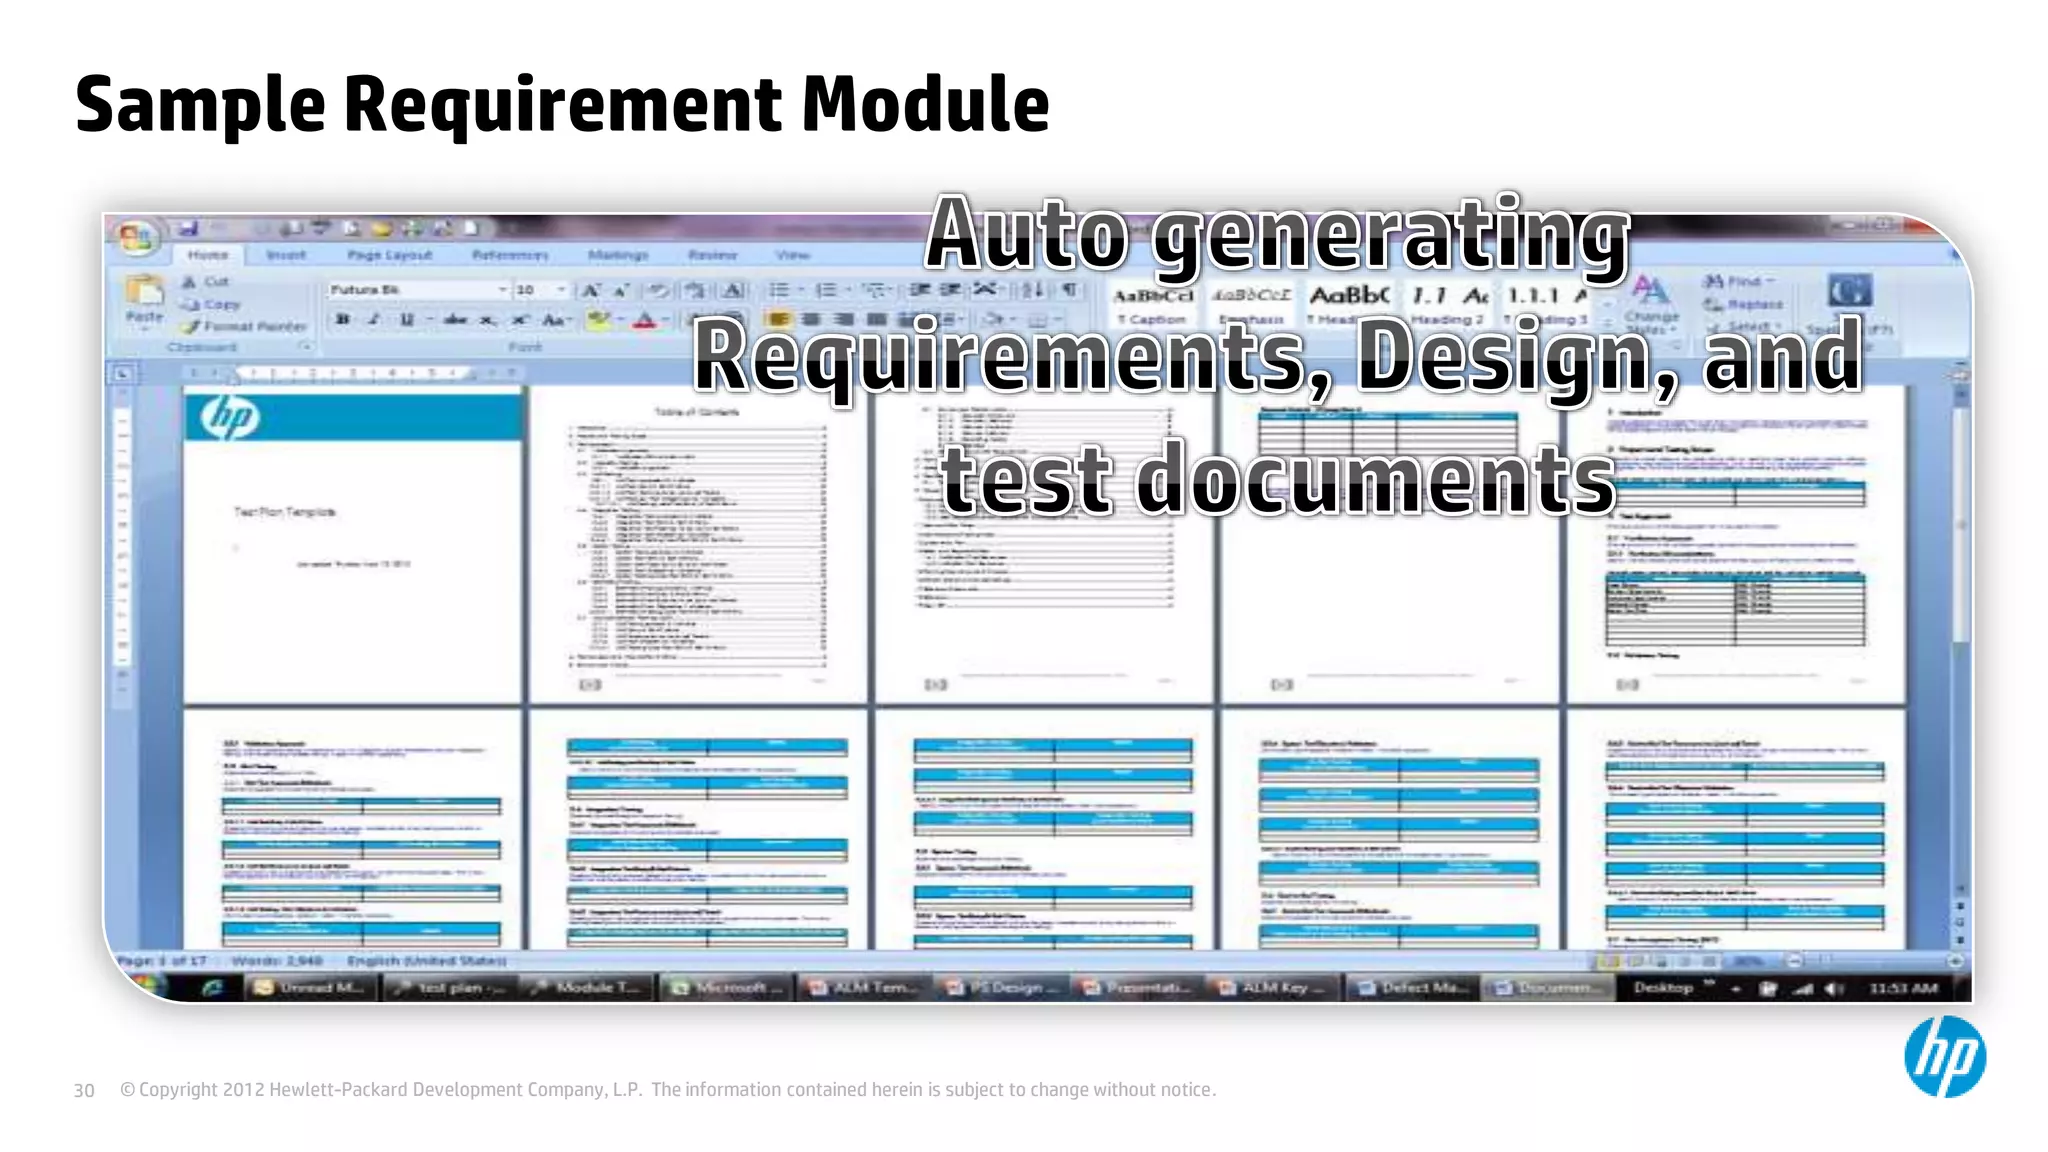
Task: Open the Review ribbon tab
Action: pos(713,255)
